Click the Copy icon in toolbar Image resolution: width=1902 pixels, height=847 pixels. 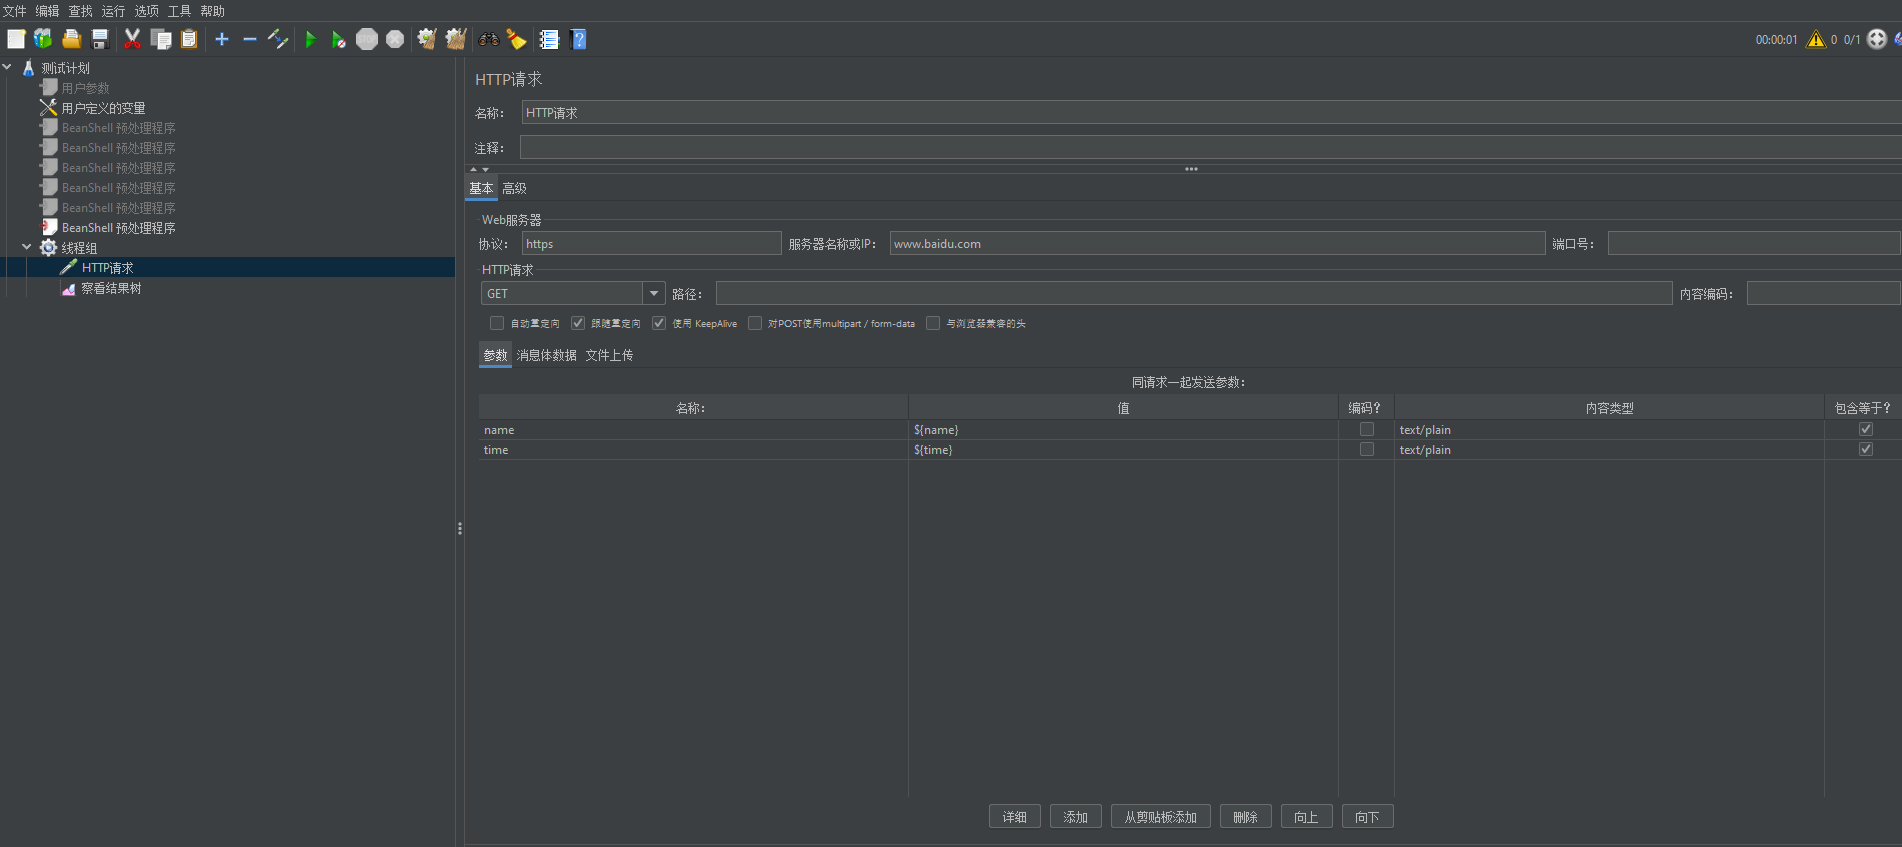tap(160, 39)
